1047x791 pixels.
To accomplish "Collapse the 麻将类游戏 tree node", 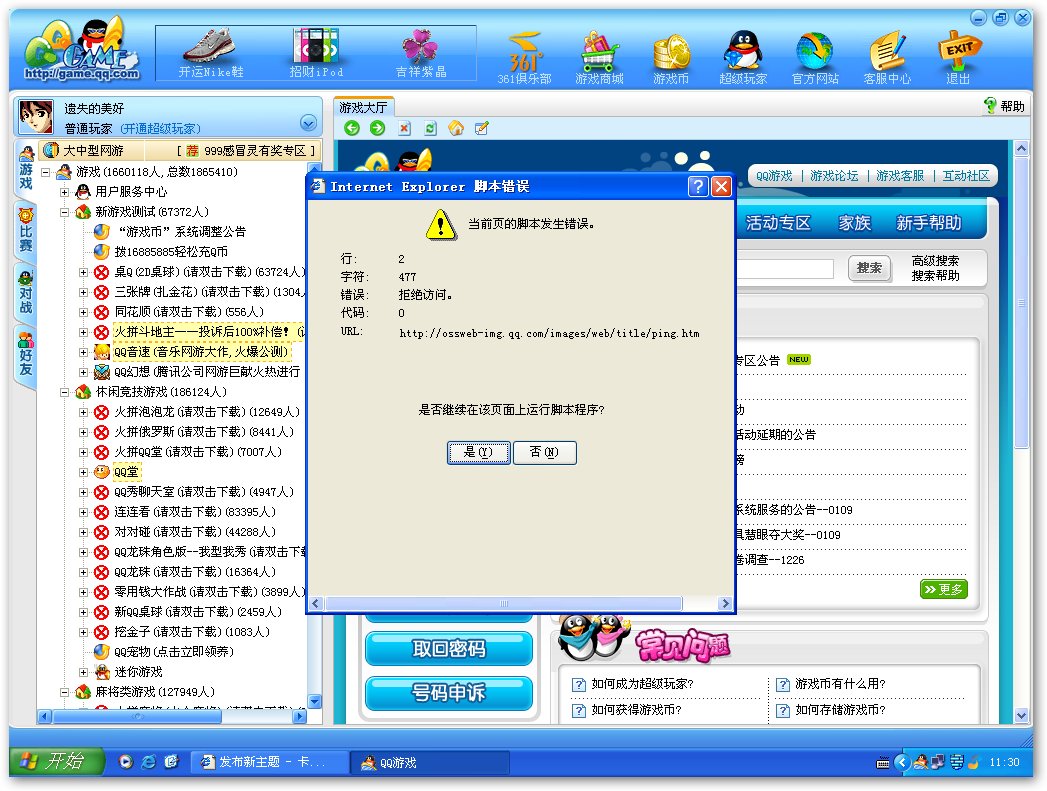I will [64, 692].
